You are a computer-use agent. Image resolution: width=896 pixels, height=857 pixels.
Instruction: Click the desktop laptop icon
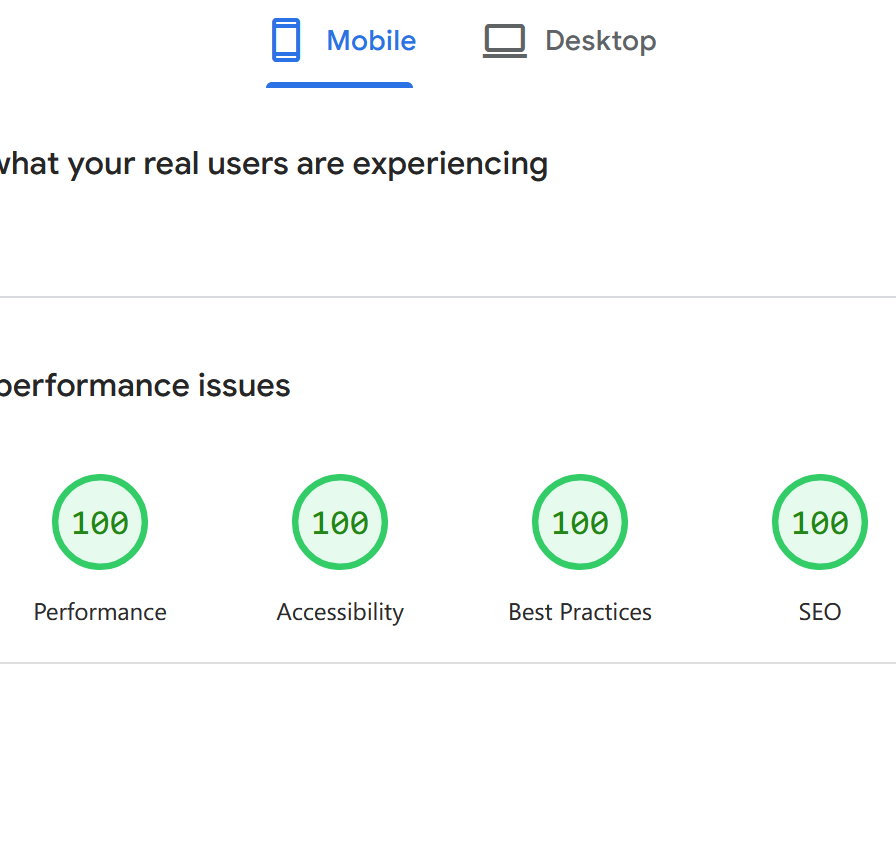[x=505, y=41]
